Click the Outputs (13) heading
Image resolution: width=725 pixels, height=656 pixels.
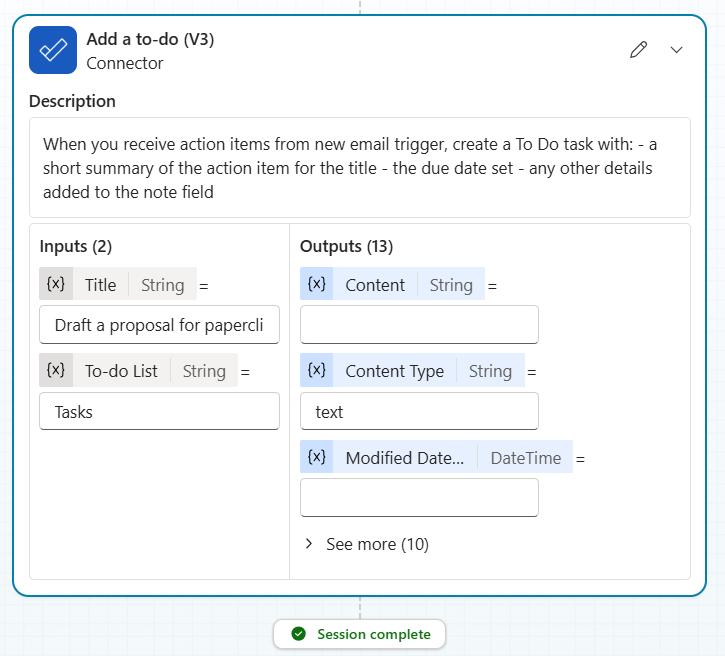click(x=346, y=246)
